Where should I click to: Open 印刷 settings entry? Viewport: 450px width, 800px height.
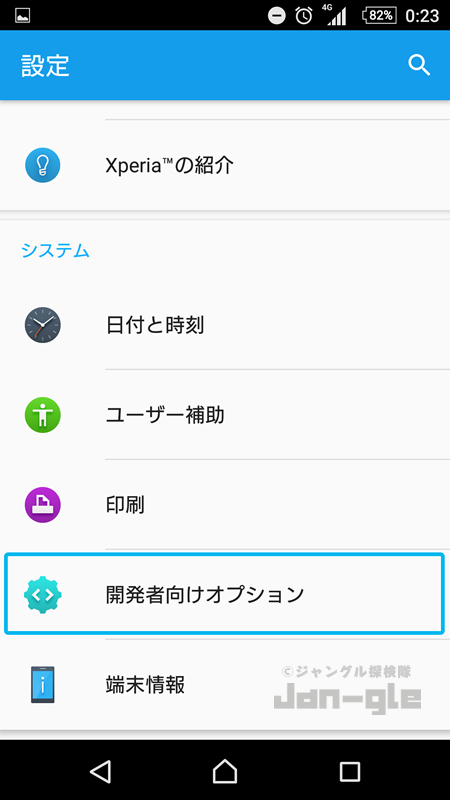225,505
